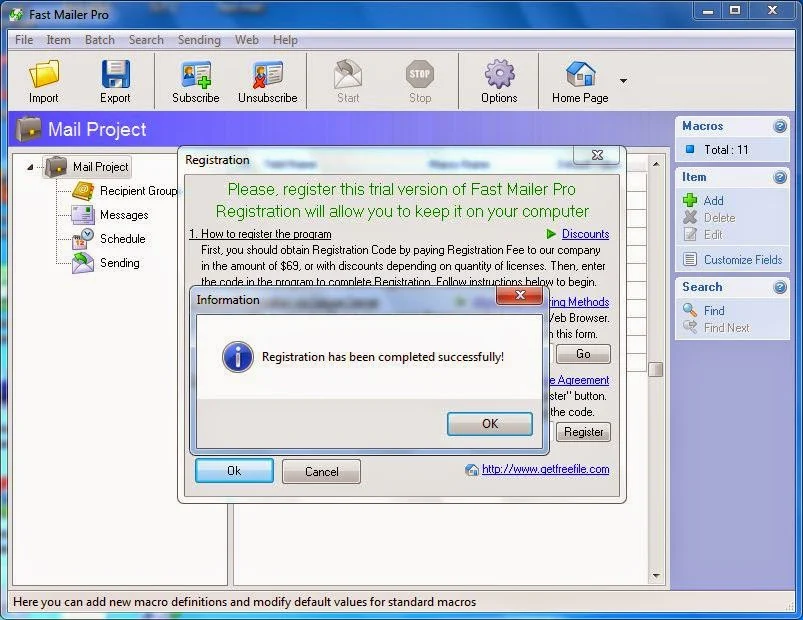803x620 pixels.
Task: Click scroll down arrow of list scrollbar
Action: 656,576
